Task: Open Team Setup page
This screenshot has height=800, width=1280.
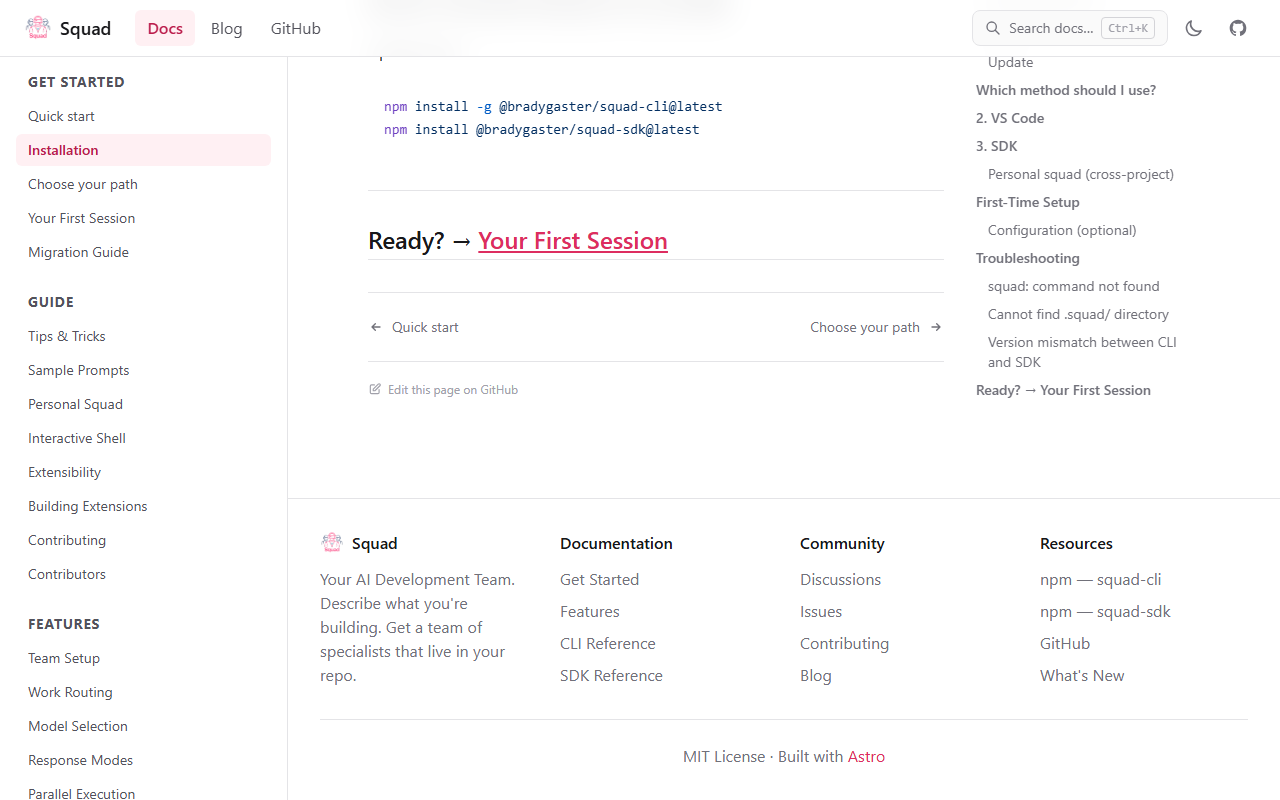Action: 143,658
